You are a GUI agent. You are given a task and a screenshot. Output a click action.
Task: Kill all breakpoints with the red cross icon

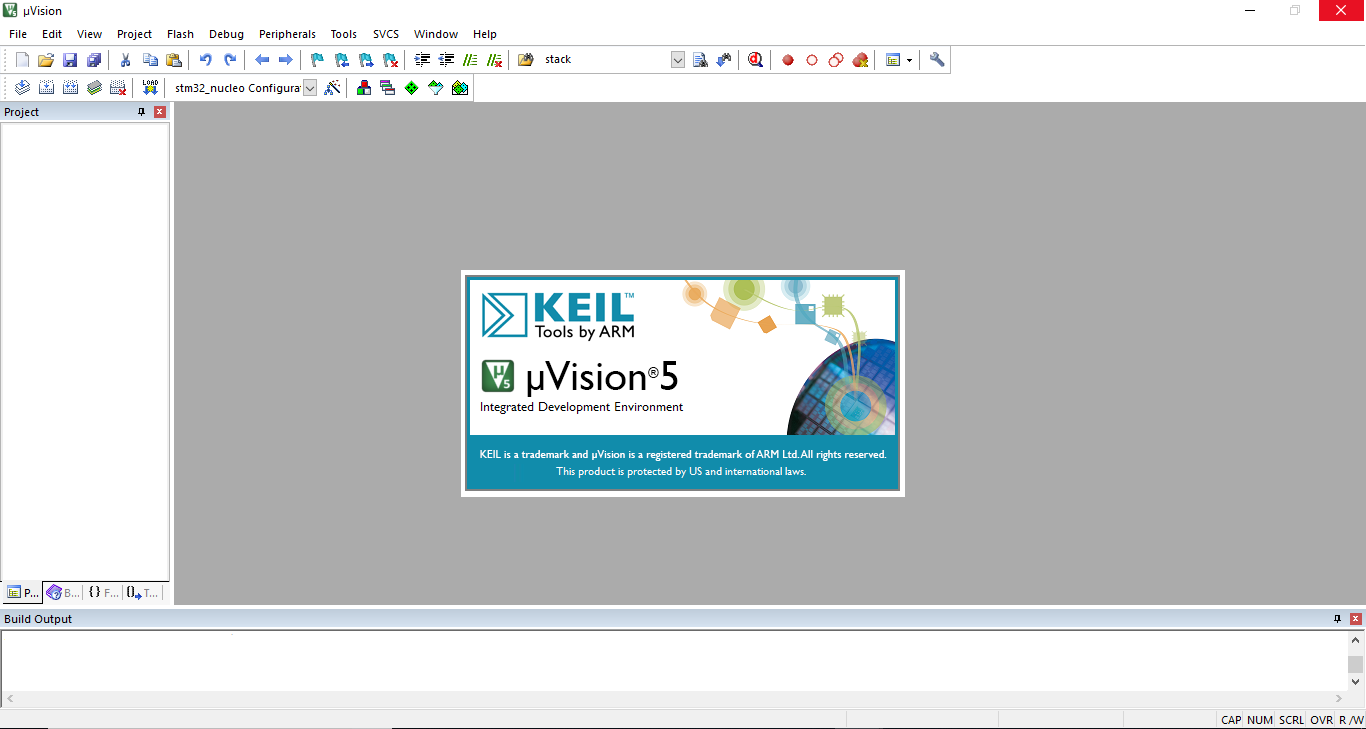860,59
